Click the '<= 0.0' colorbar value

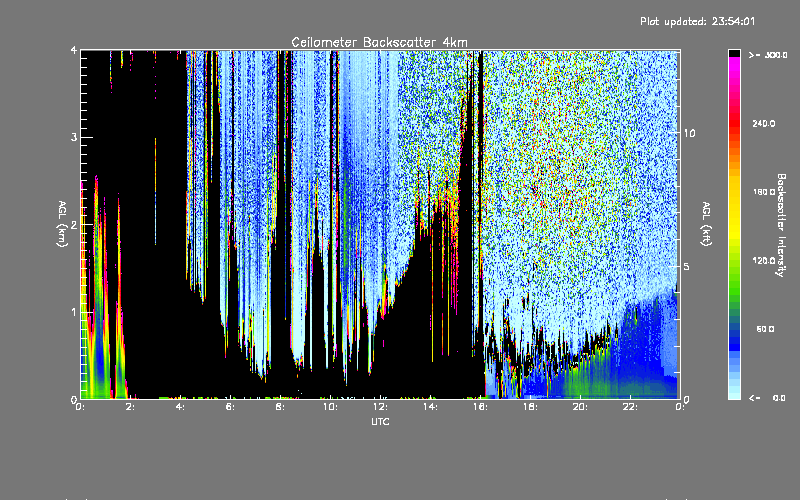coord(768,398)
